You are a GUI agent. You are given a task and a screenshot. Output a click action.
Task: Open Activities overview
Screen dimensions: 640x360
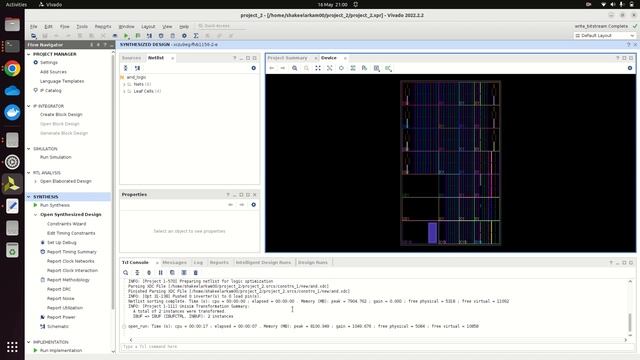click(x=16, y=4)
